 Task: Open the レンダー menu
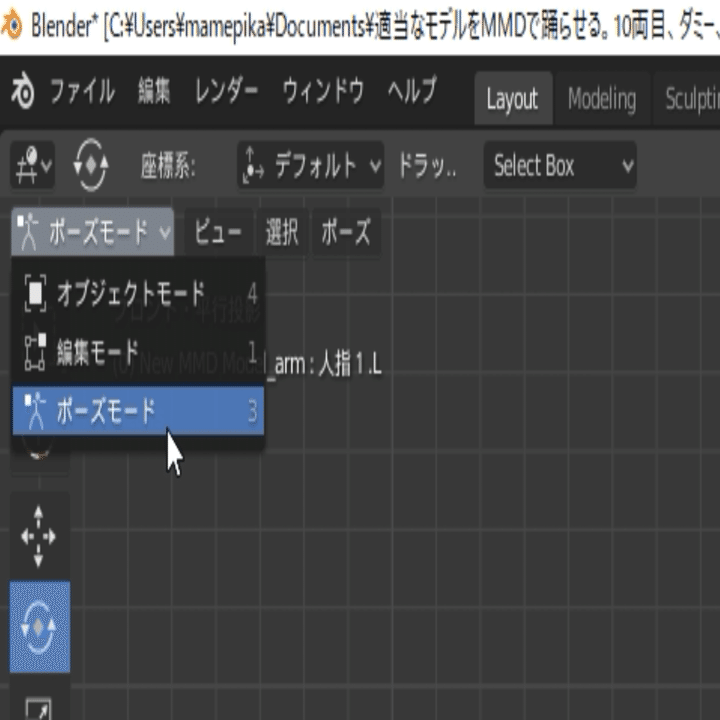coord(226,91)
